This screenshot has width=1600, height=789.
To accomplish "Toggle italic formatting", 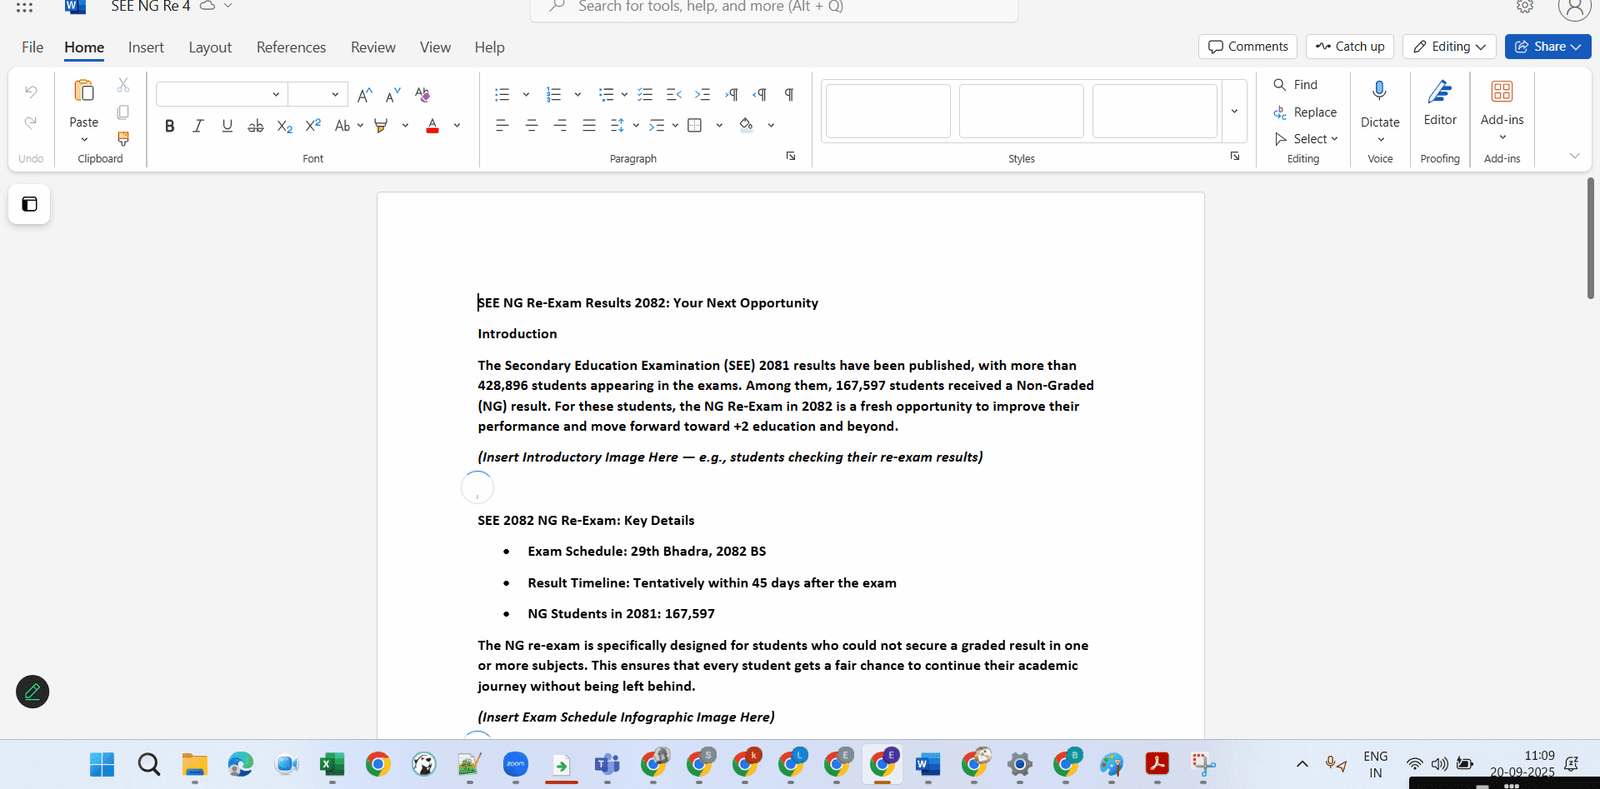I will [x=198, y=126].
